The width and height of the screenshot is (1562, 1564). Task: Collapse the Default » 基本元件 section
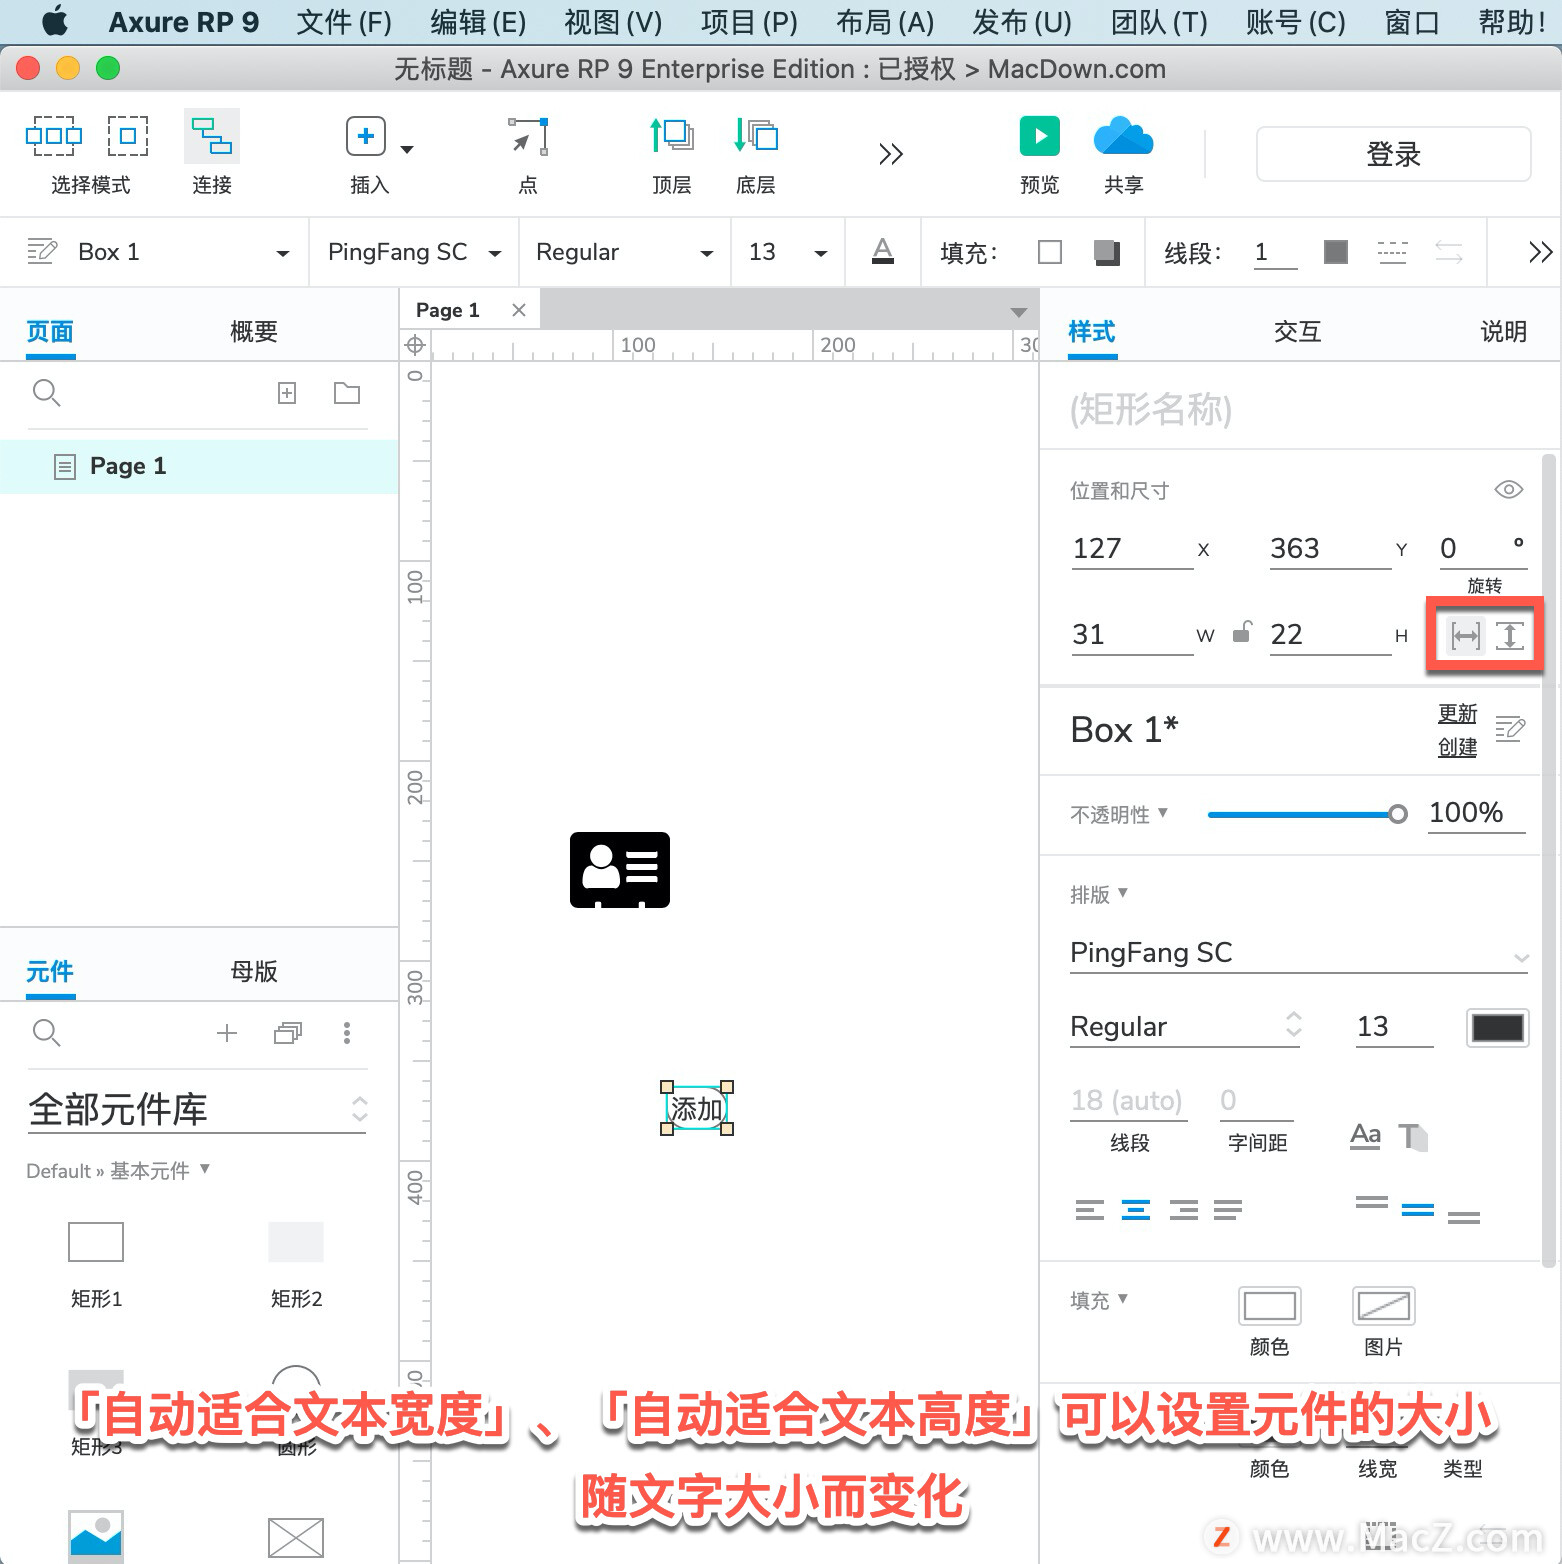click(x=205, y=1168)
